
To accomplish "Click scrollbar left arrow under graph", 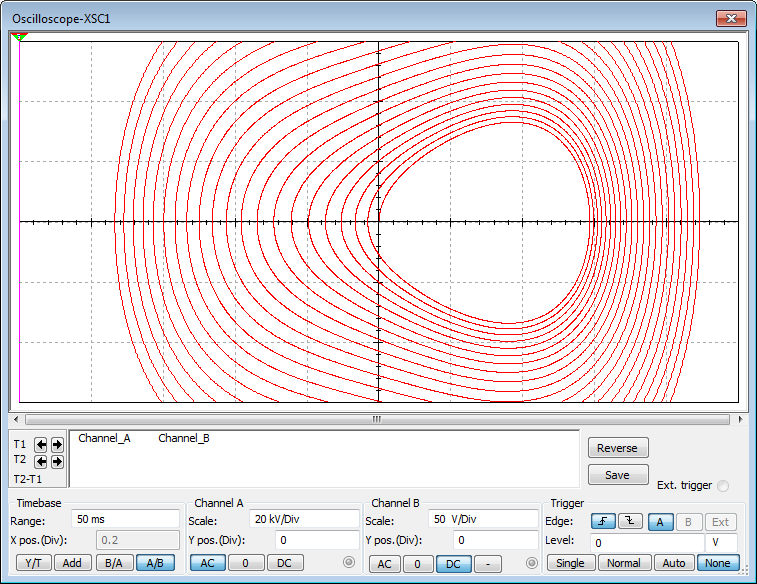I will [x=16, y=419].
